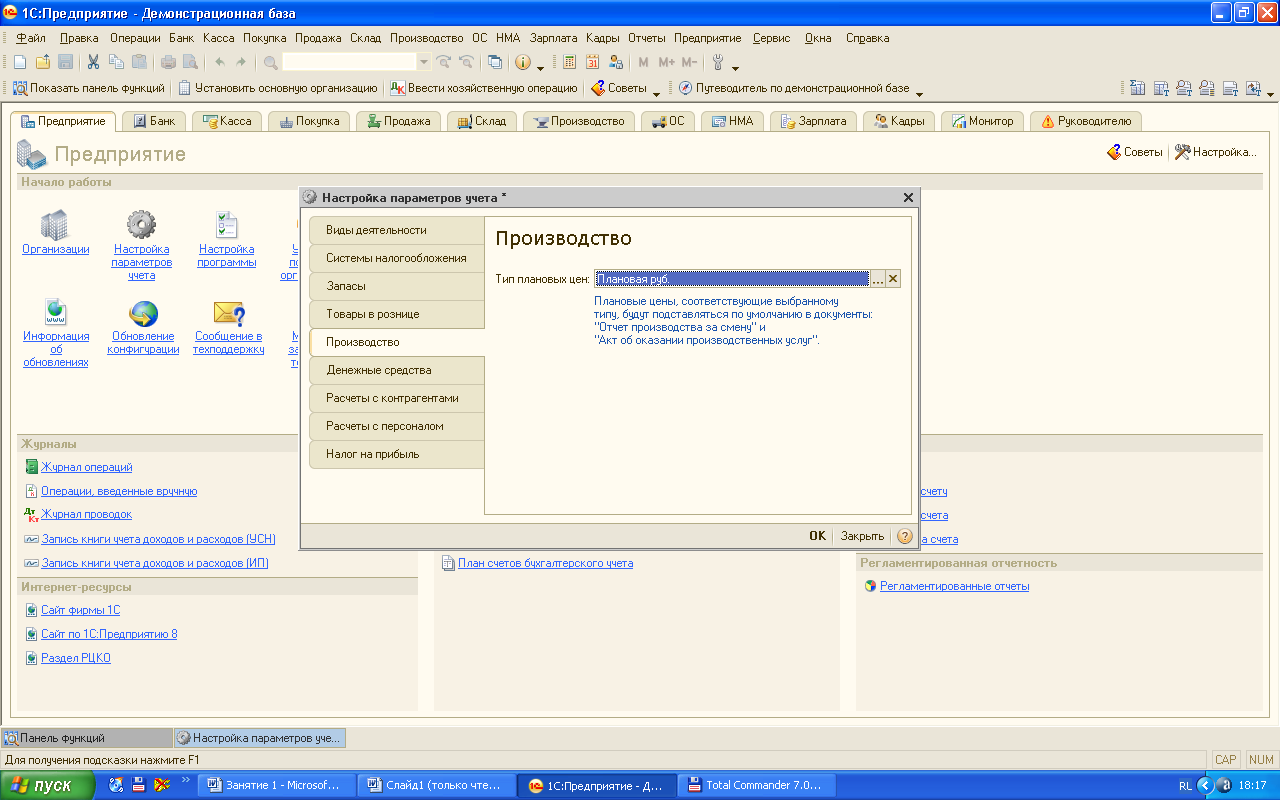1280x800 pixels.
Task: Click the New document icon in toolbar
Action: point(22,62)
